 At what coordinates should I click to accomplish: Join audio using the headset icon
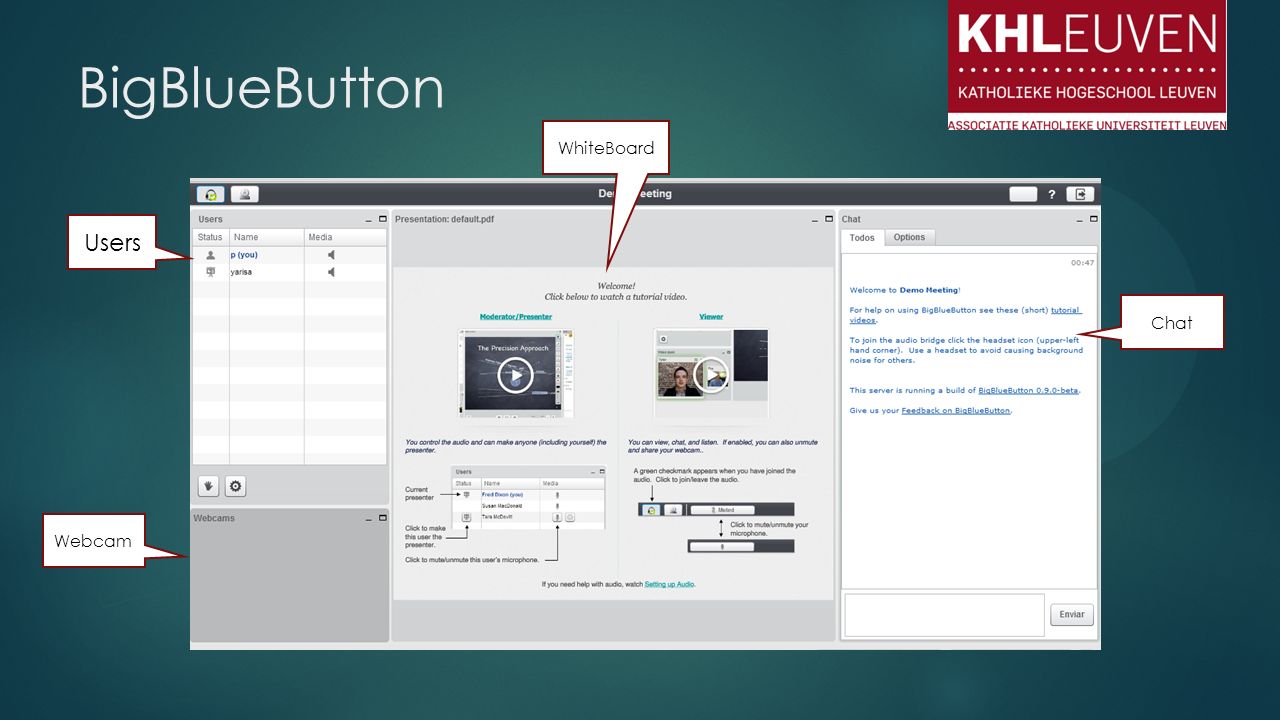click(x=210, y=194)
